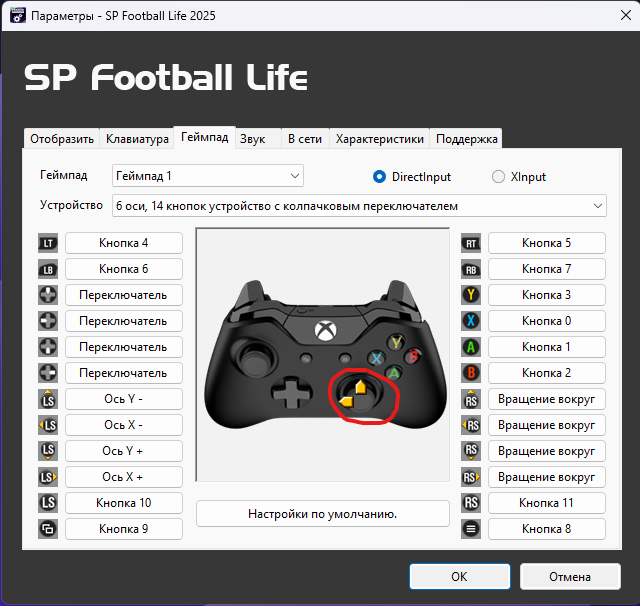Click the menu button icon beside Кнопка 8
Image resolution: width=640 pixels, height=606 pixels.
[471, 529]
